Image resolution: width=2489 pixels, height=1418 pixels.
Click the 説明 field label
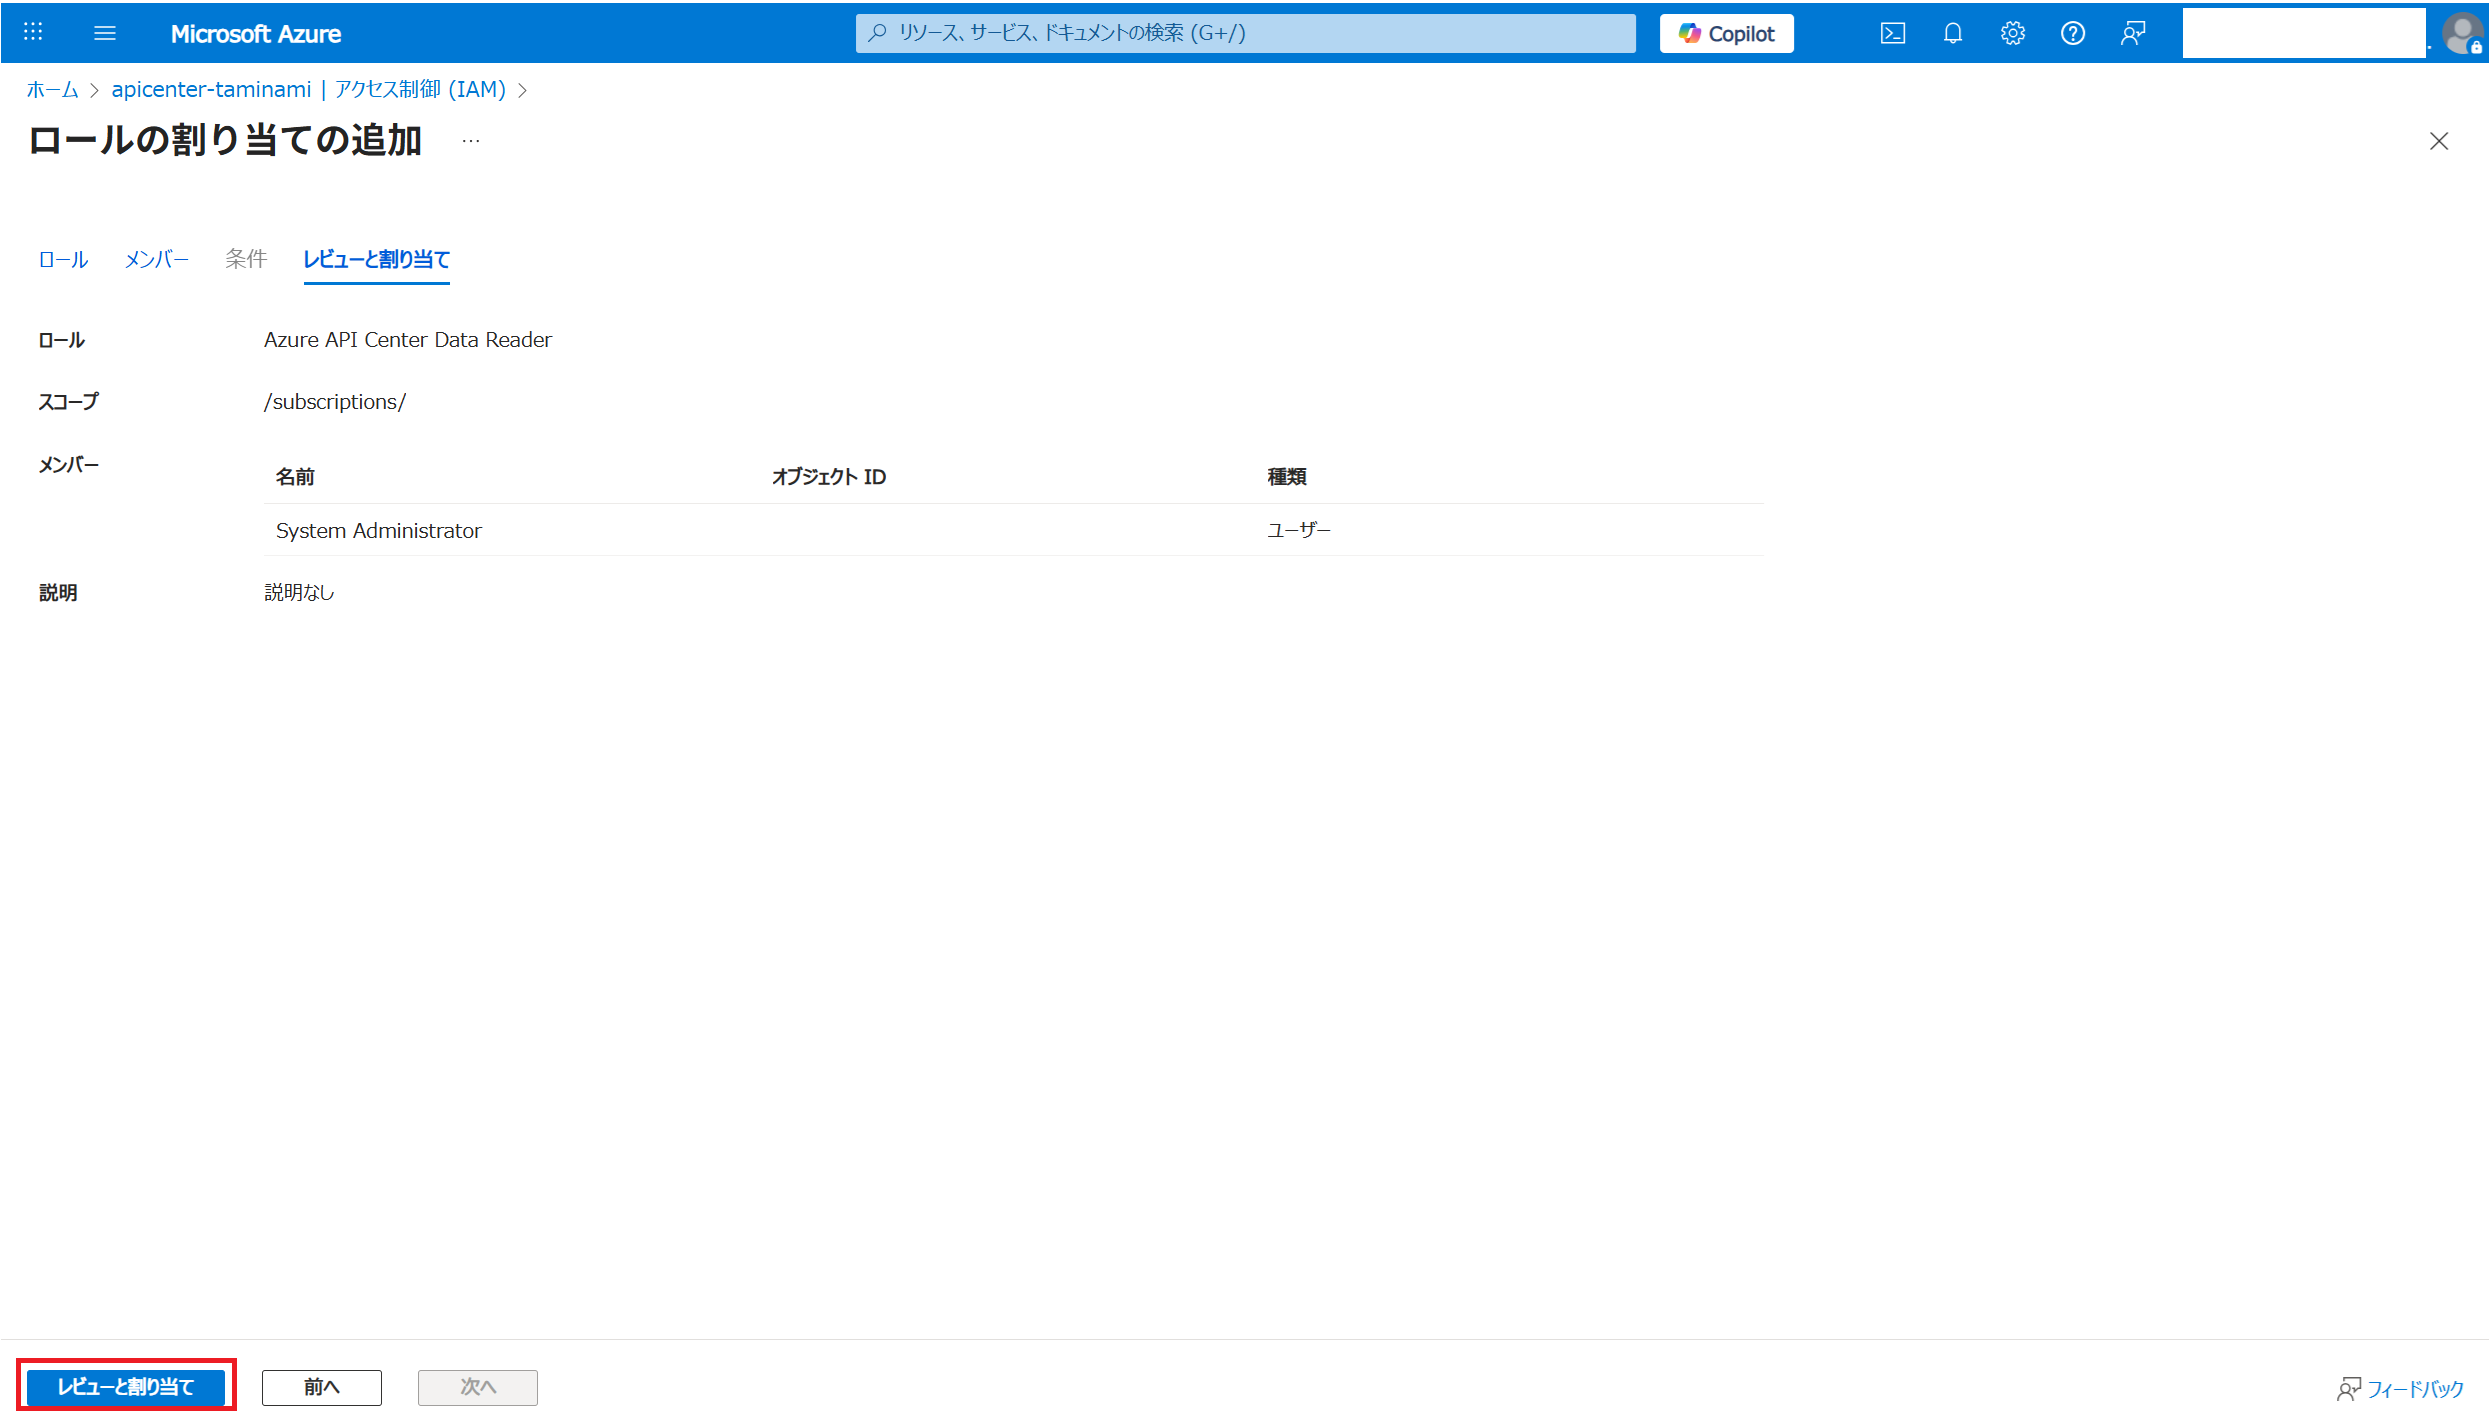pyautogui.click(x=58, y=593)
